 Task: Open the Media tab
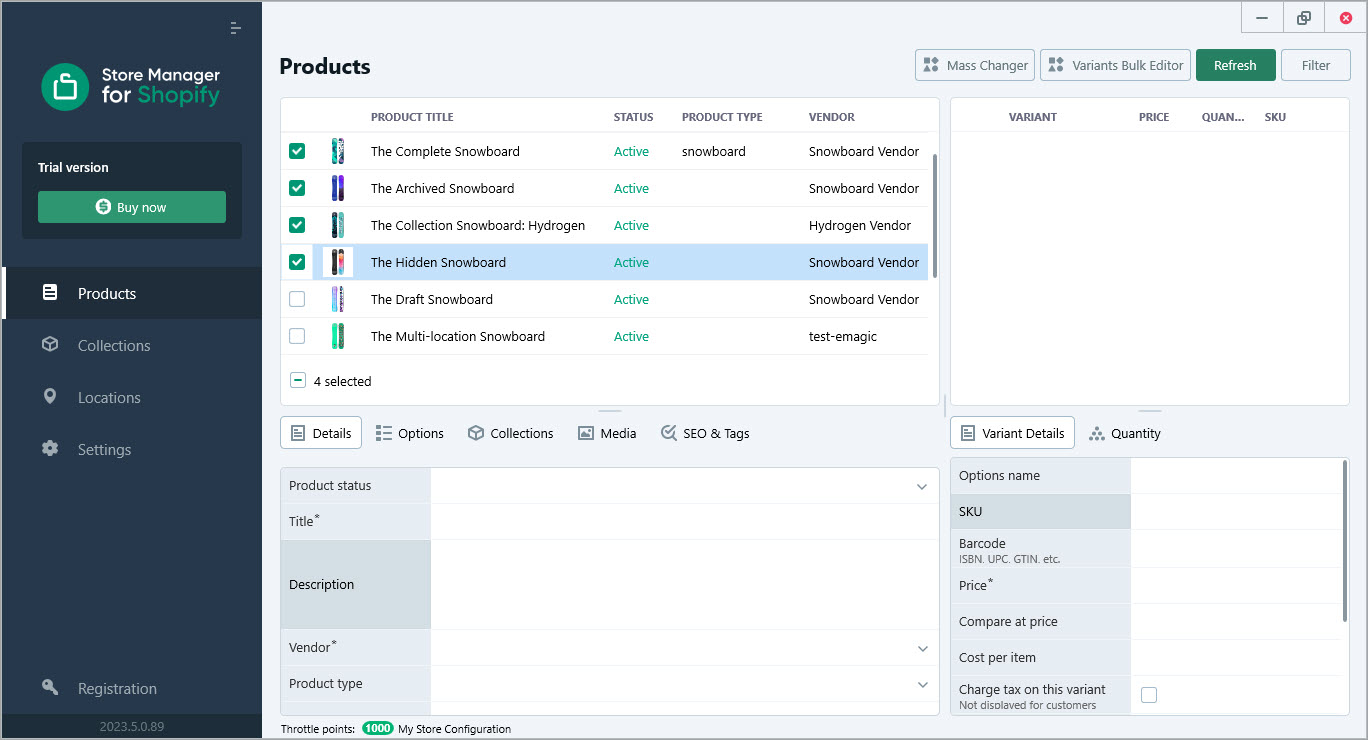click(x=607, y=433)
